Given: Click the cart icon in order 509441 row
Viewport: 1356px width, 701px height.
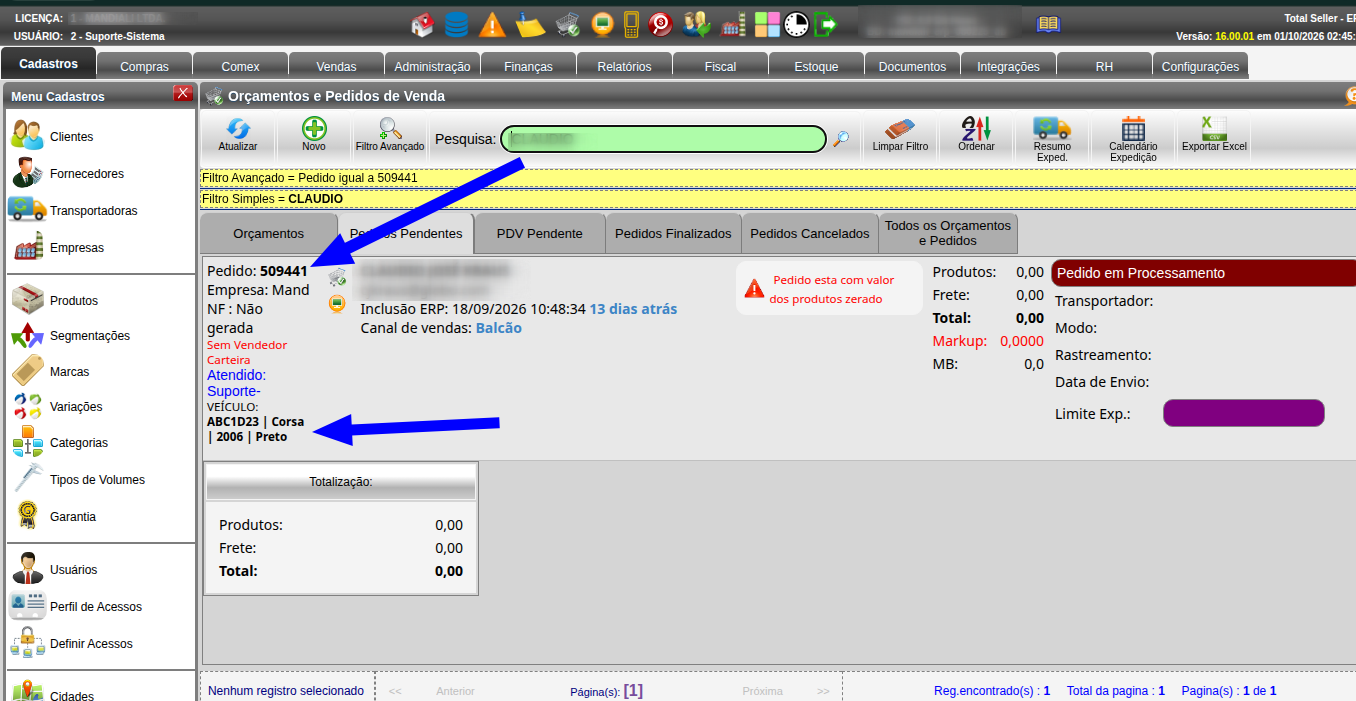Looking at the screenshot, I should point(337,277).
